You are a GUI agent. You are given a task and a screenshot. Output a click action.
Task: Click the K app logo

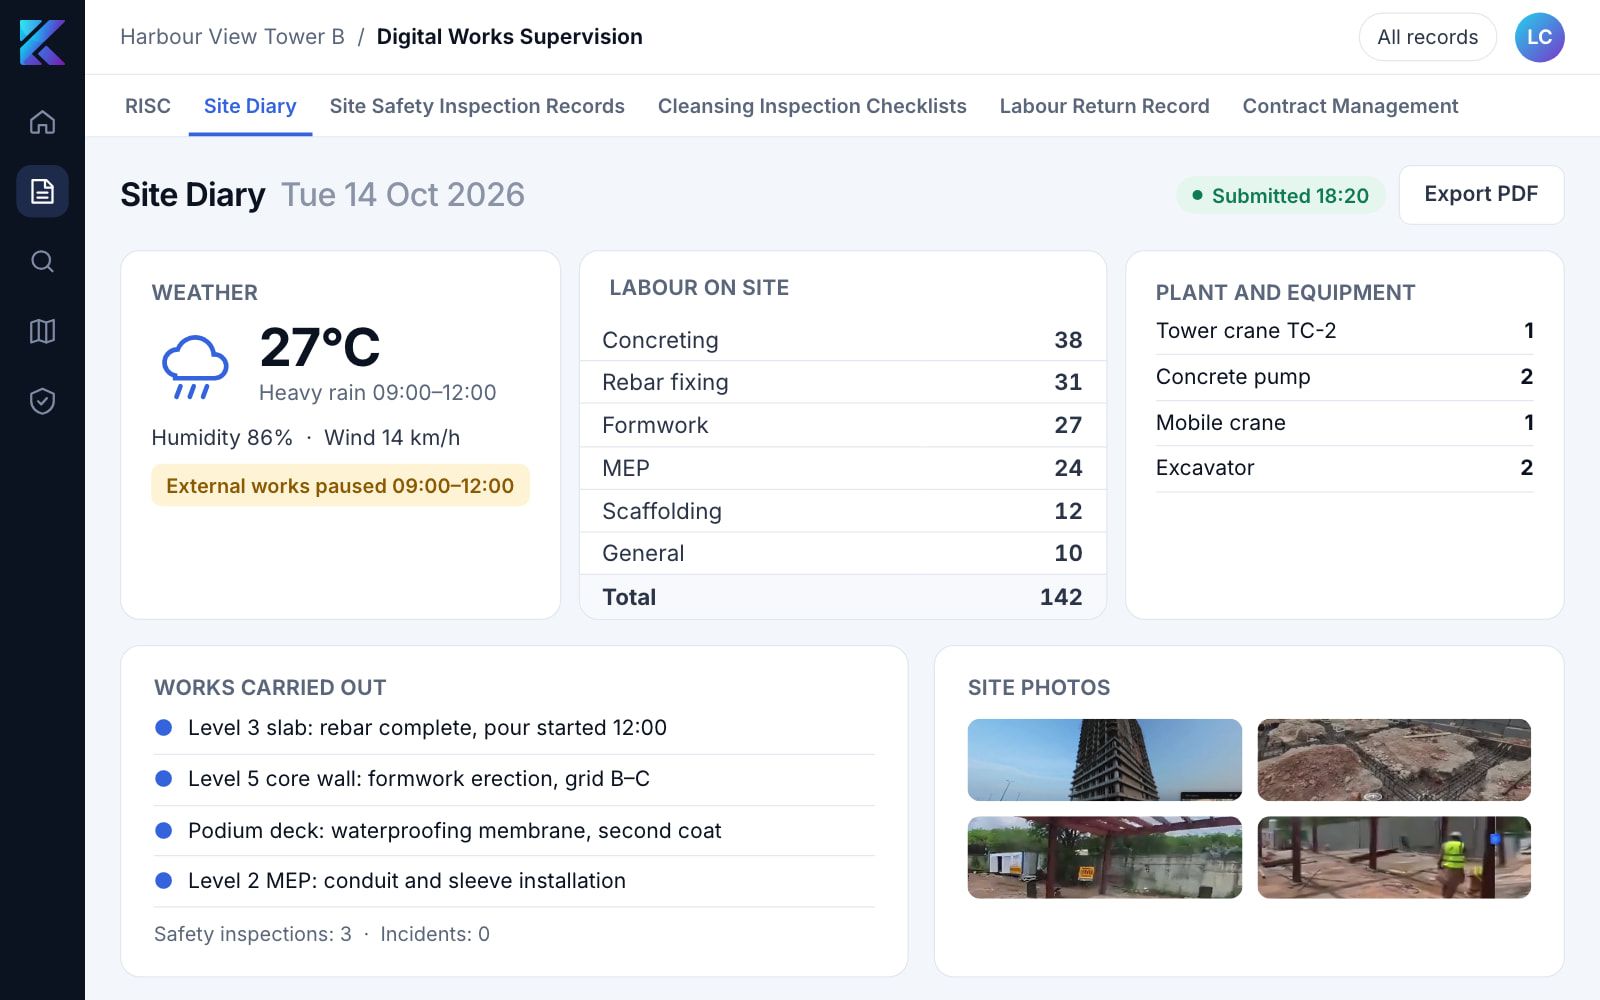(42, 42)
